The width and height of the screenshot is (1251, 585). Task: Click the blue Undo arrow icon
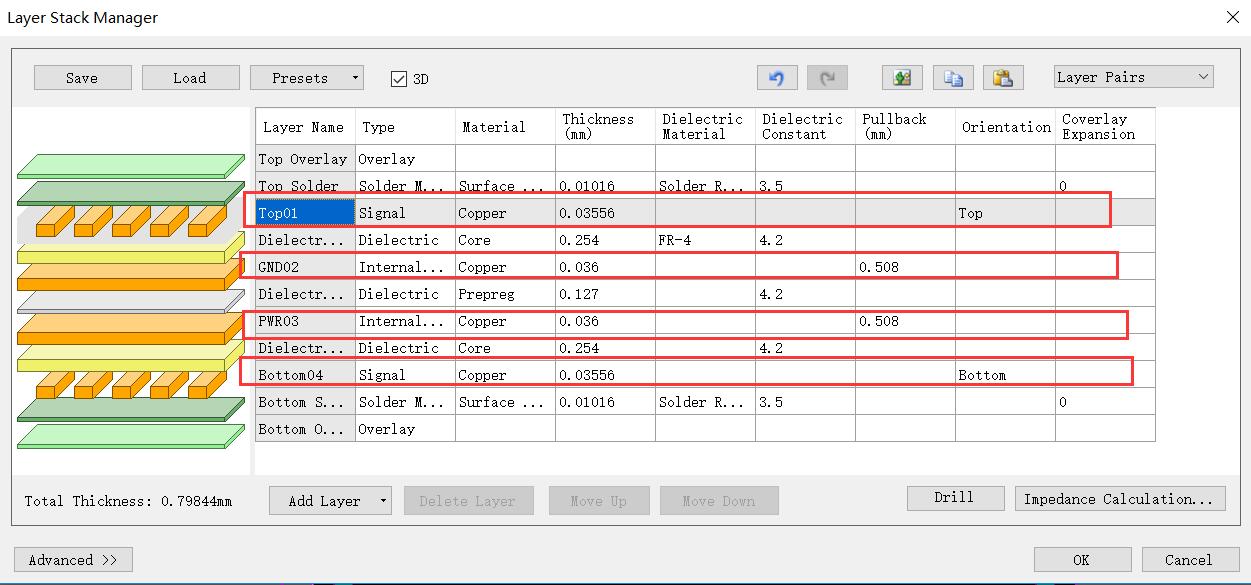777,78
